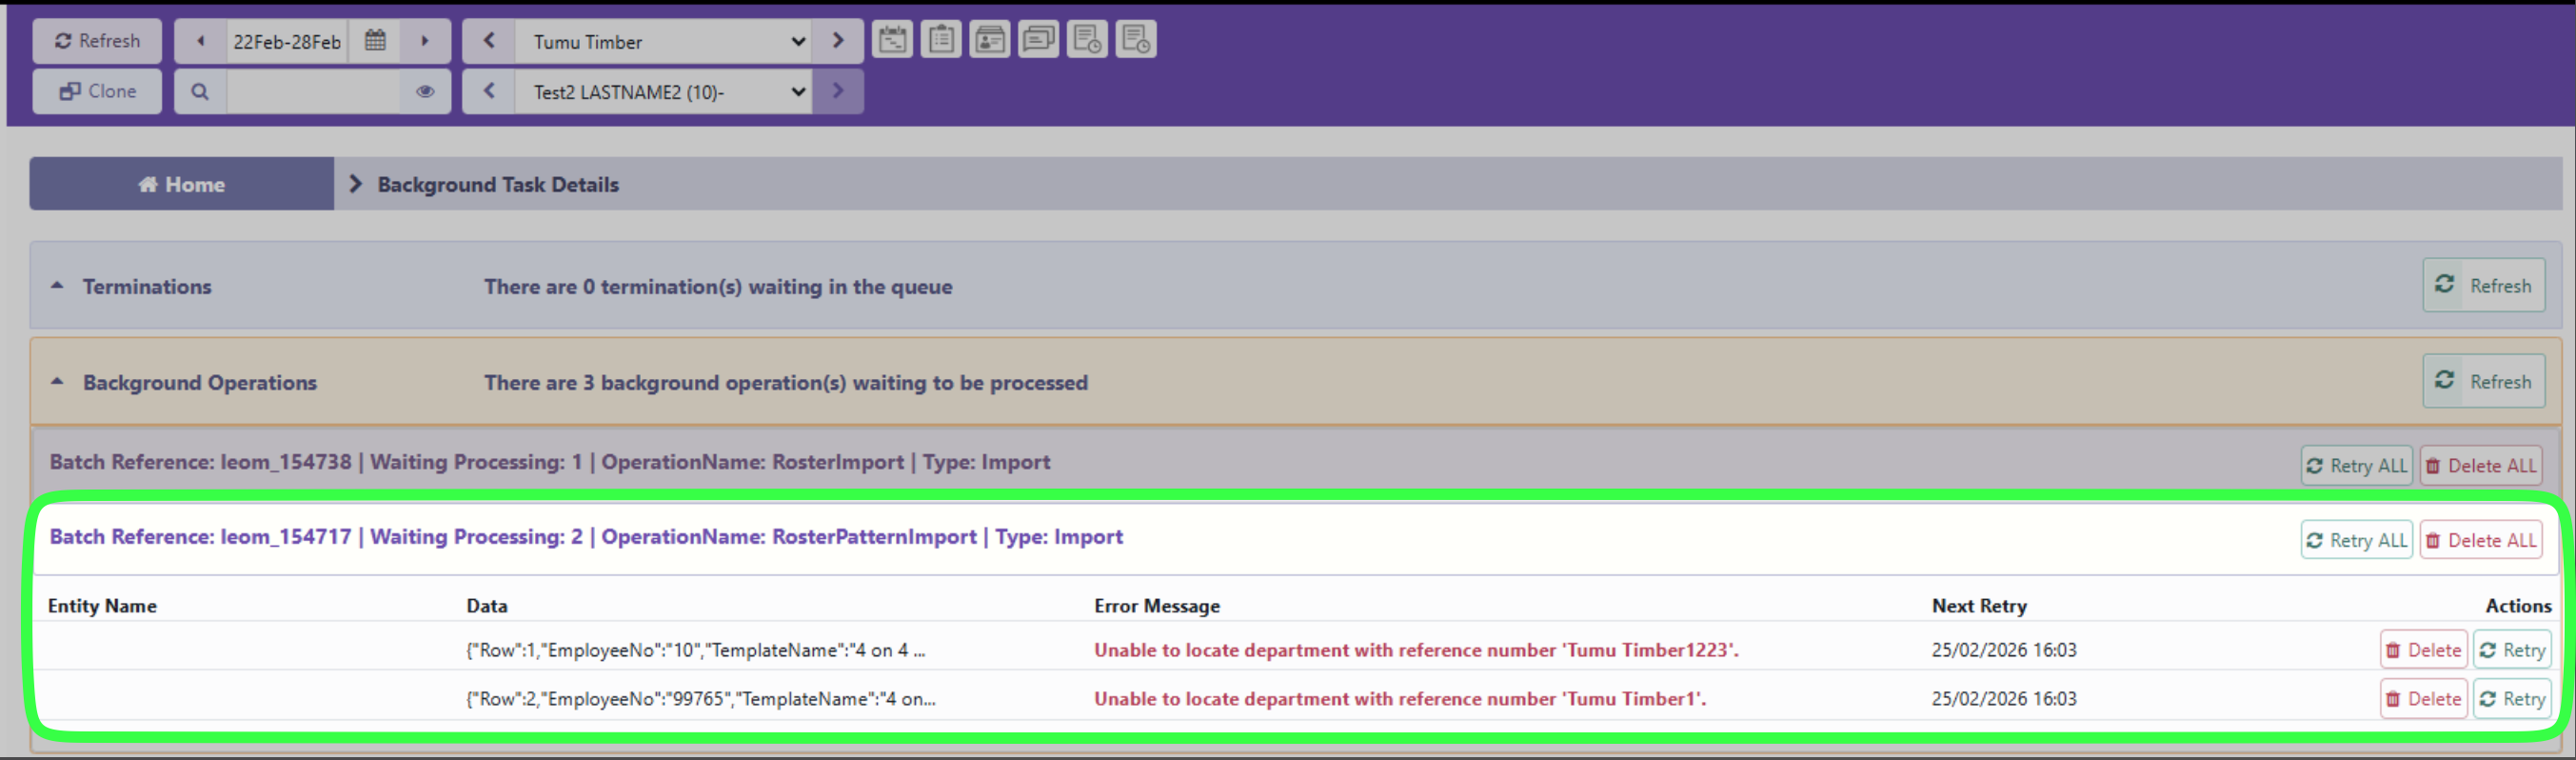Select next department after Tumu Timber
2576x760 pixels.
838,41
